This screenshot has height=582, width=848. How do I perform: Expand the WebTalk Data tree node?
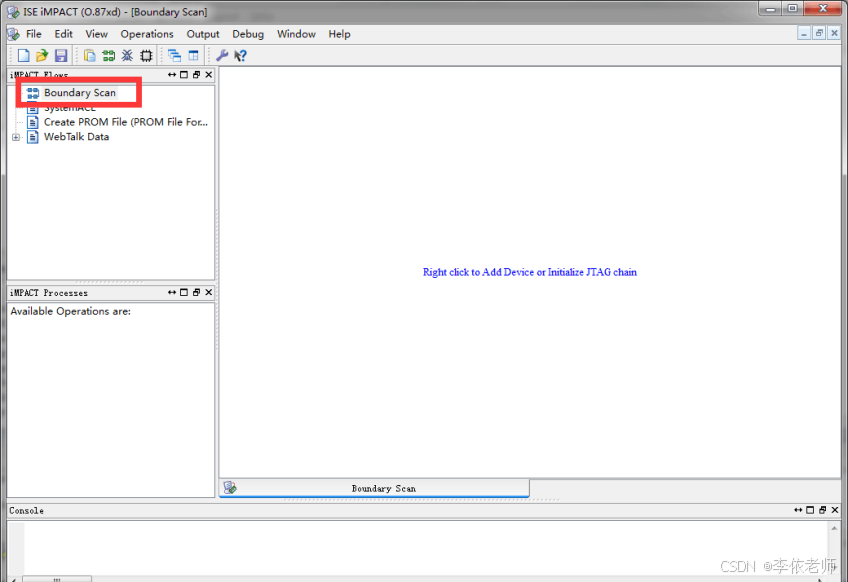pos(16,137)
